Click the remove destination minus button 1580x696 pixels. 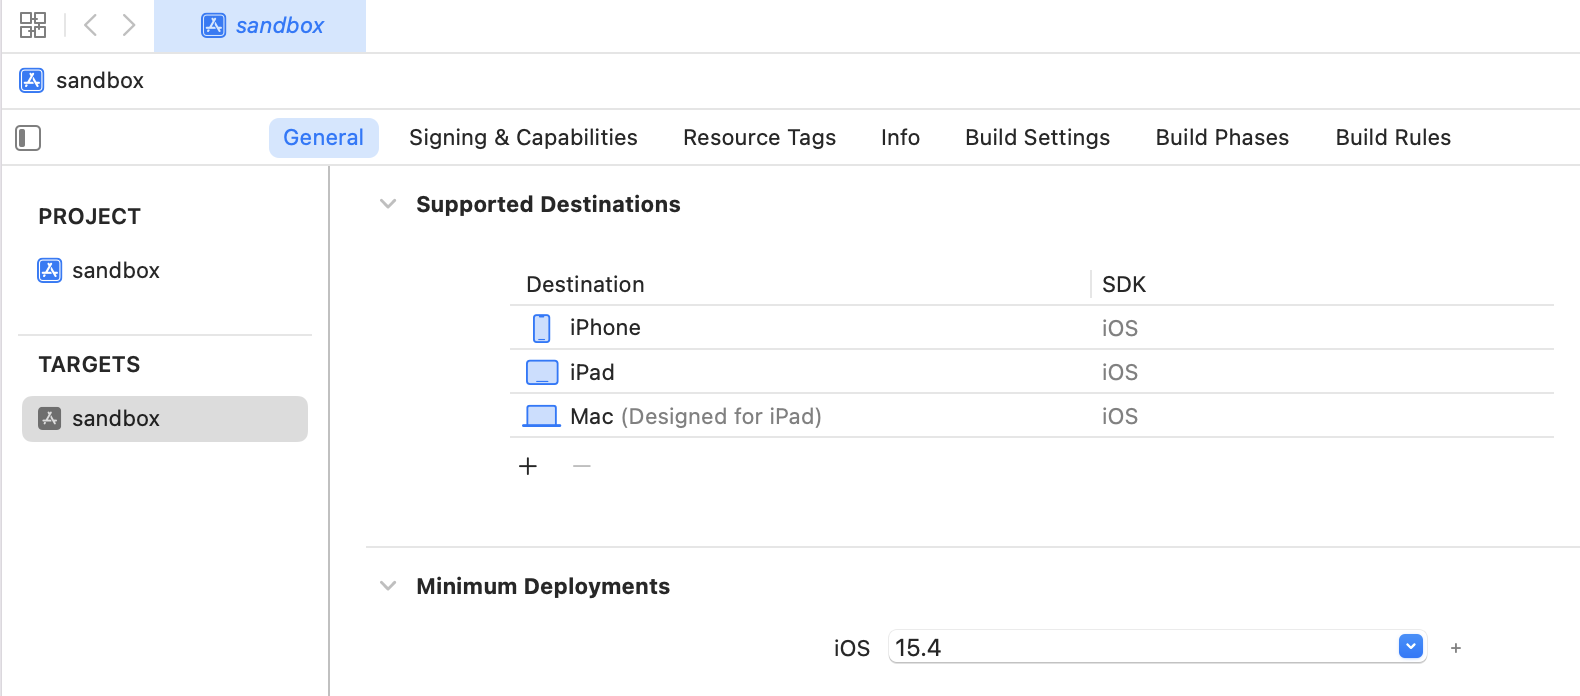pyautogui.click(x=582, y=466)
